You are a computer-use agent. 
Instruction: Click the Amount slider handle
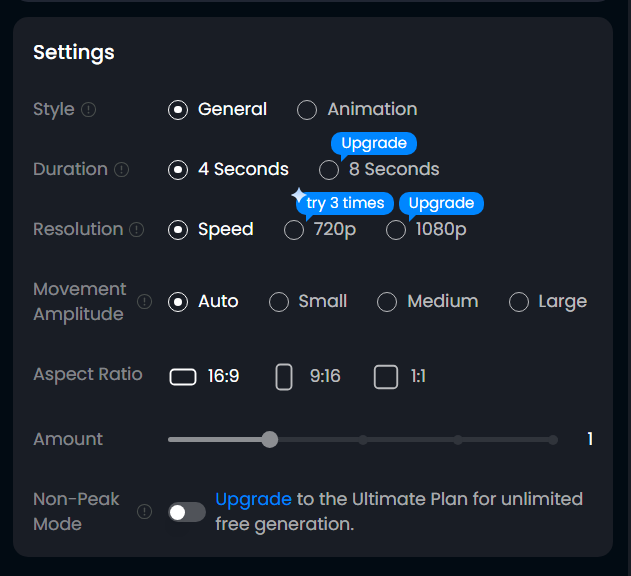click(x=269, y=439)
